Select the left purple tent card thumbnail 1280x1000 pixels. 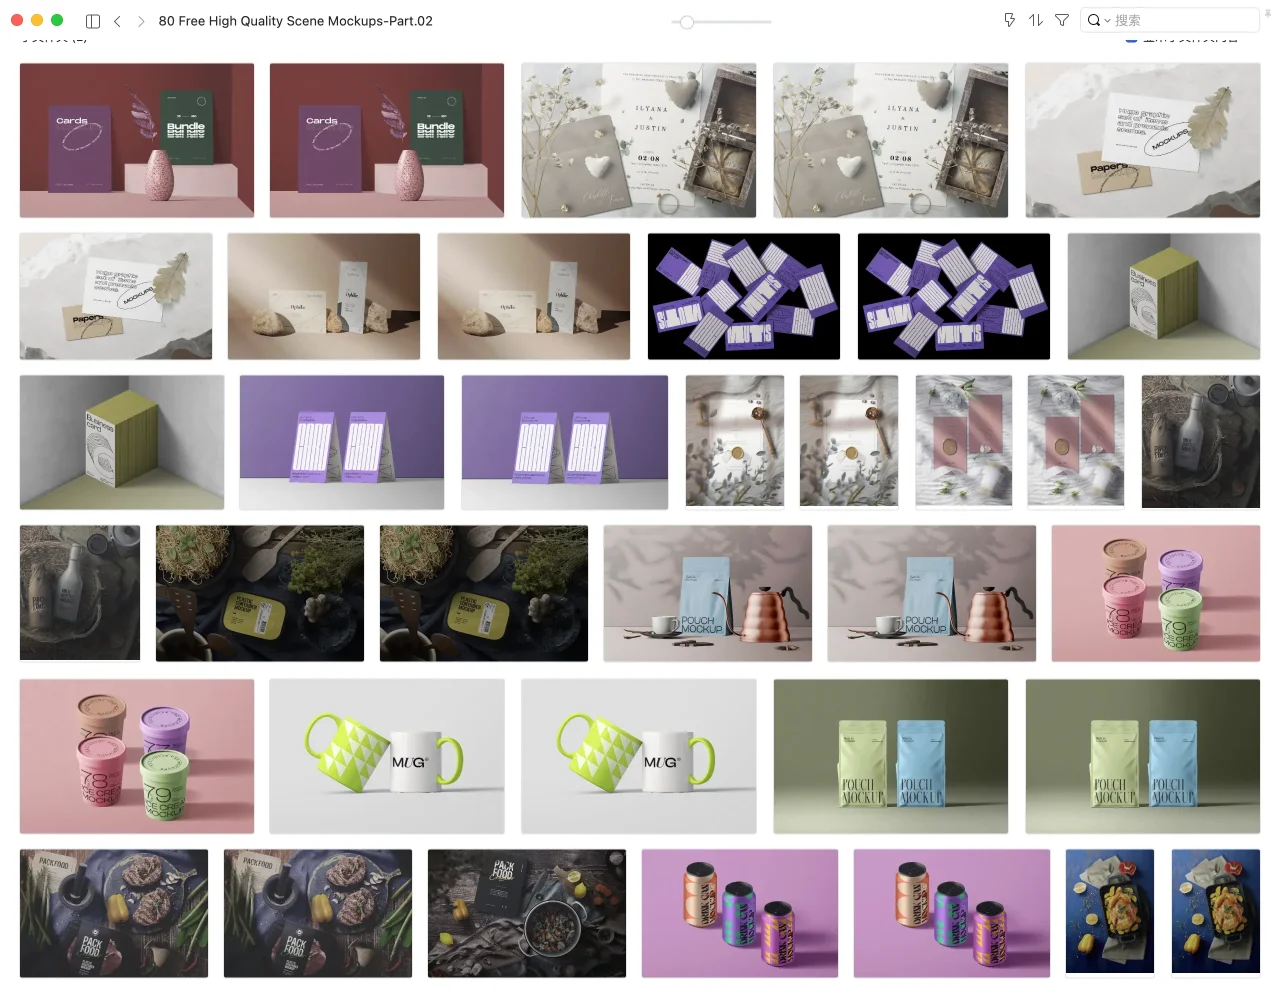click(x=342, y=442)
